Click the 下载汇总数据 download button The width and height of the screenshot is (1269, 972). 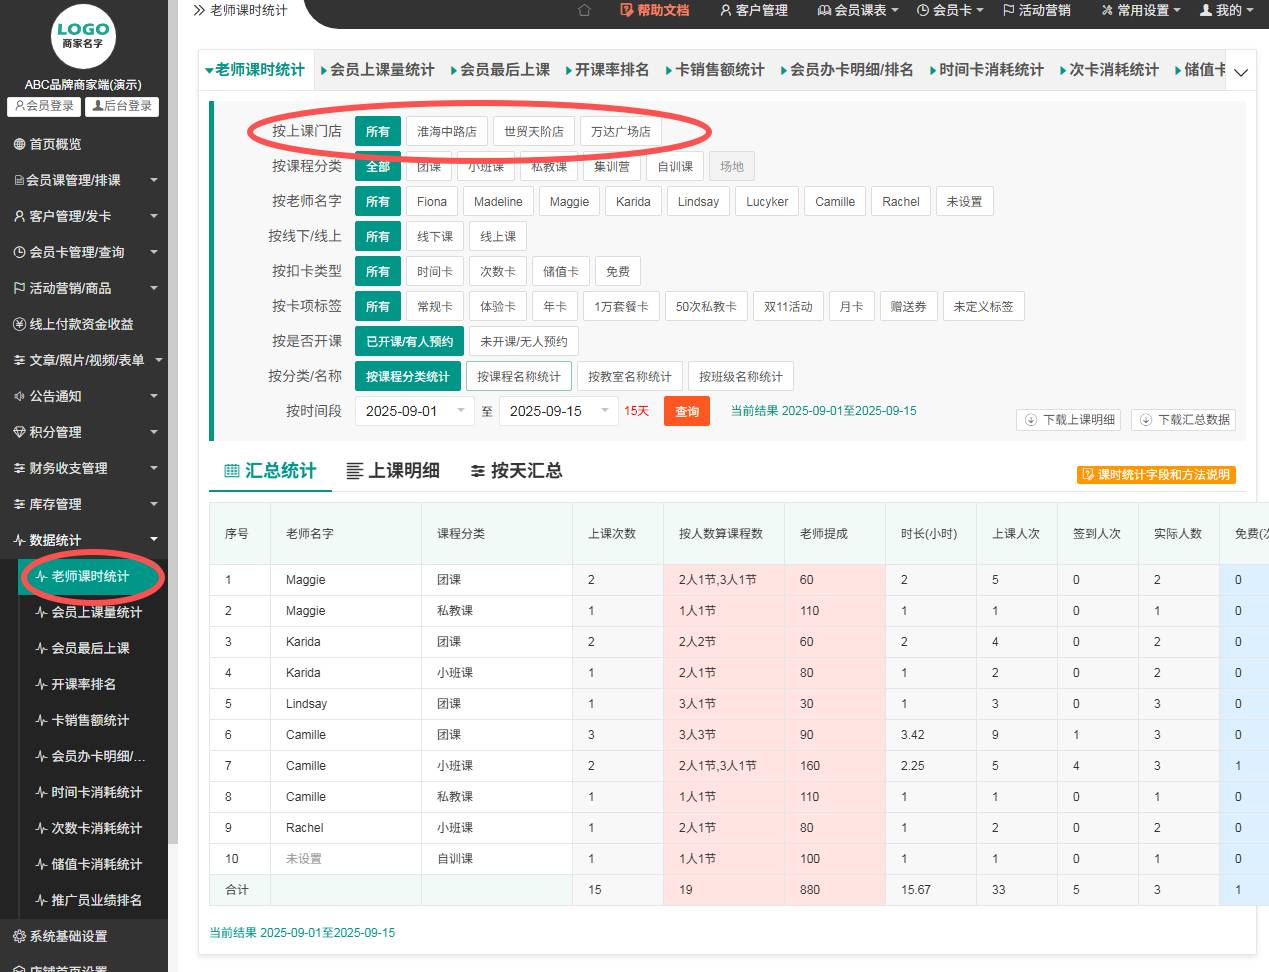1184,420
